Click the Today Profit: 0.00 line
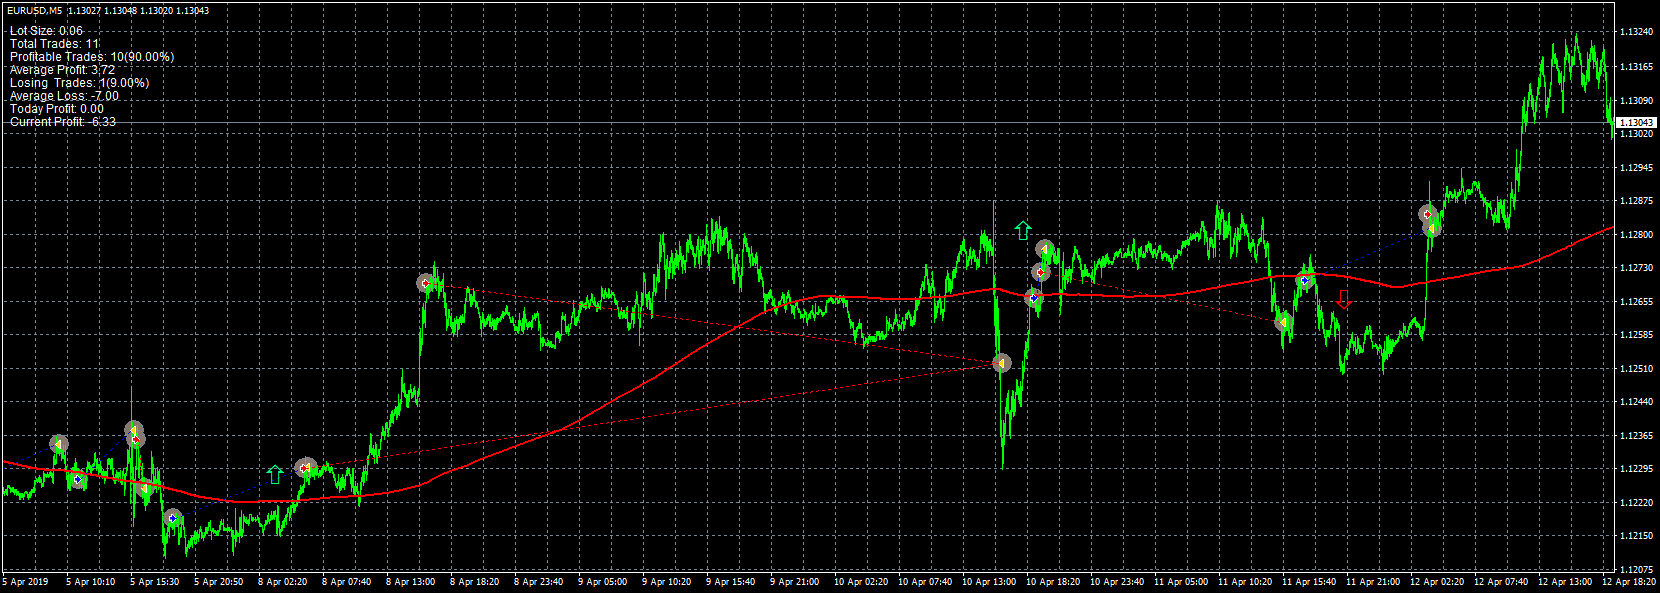This screenshot has width=1660, height=593. click(57, 109)
